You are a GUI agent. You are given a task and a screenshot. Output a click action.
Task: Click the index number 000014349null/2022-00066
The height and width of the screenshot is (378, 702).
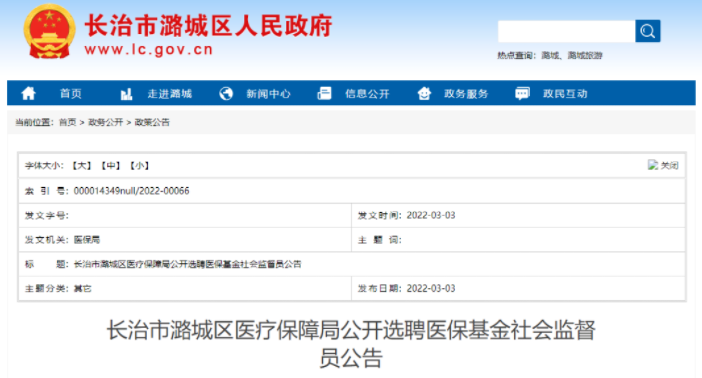click(x=131, y=191)
